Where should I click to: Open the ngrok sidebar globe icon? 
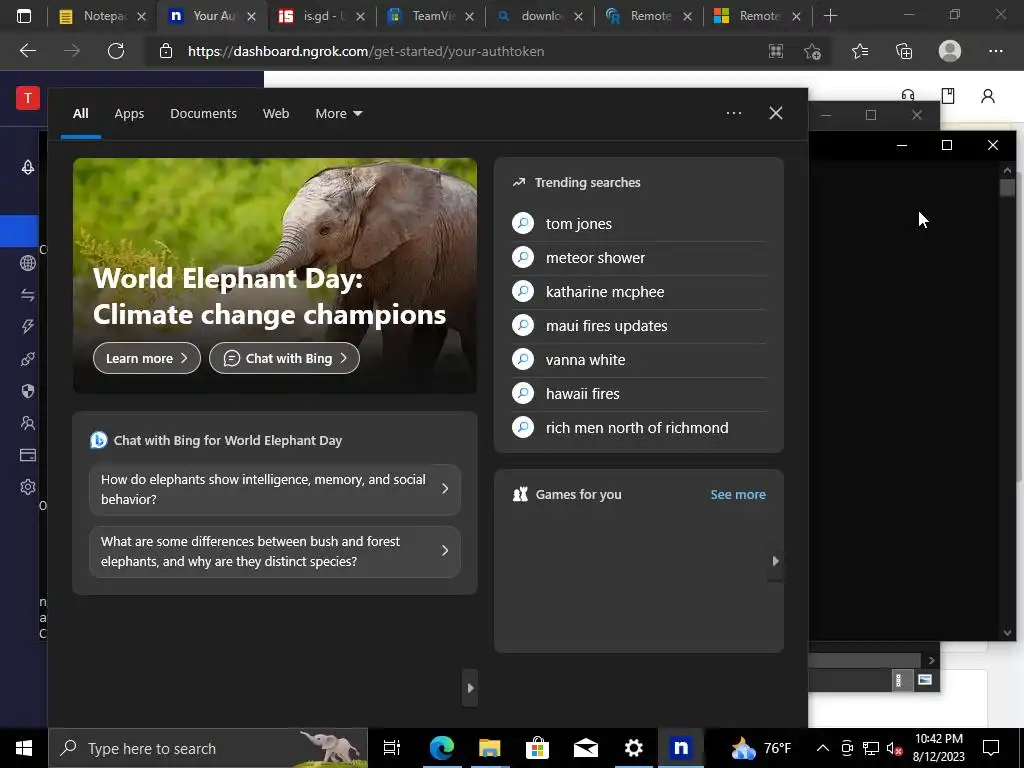click(27, 263)
